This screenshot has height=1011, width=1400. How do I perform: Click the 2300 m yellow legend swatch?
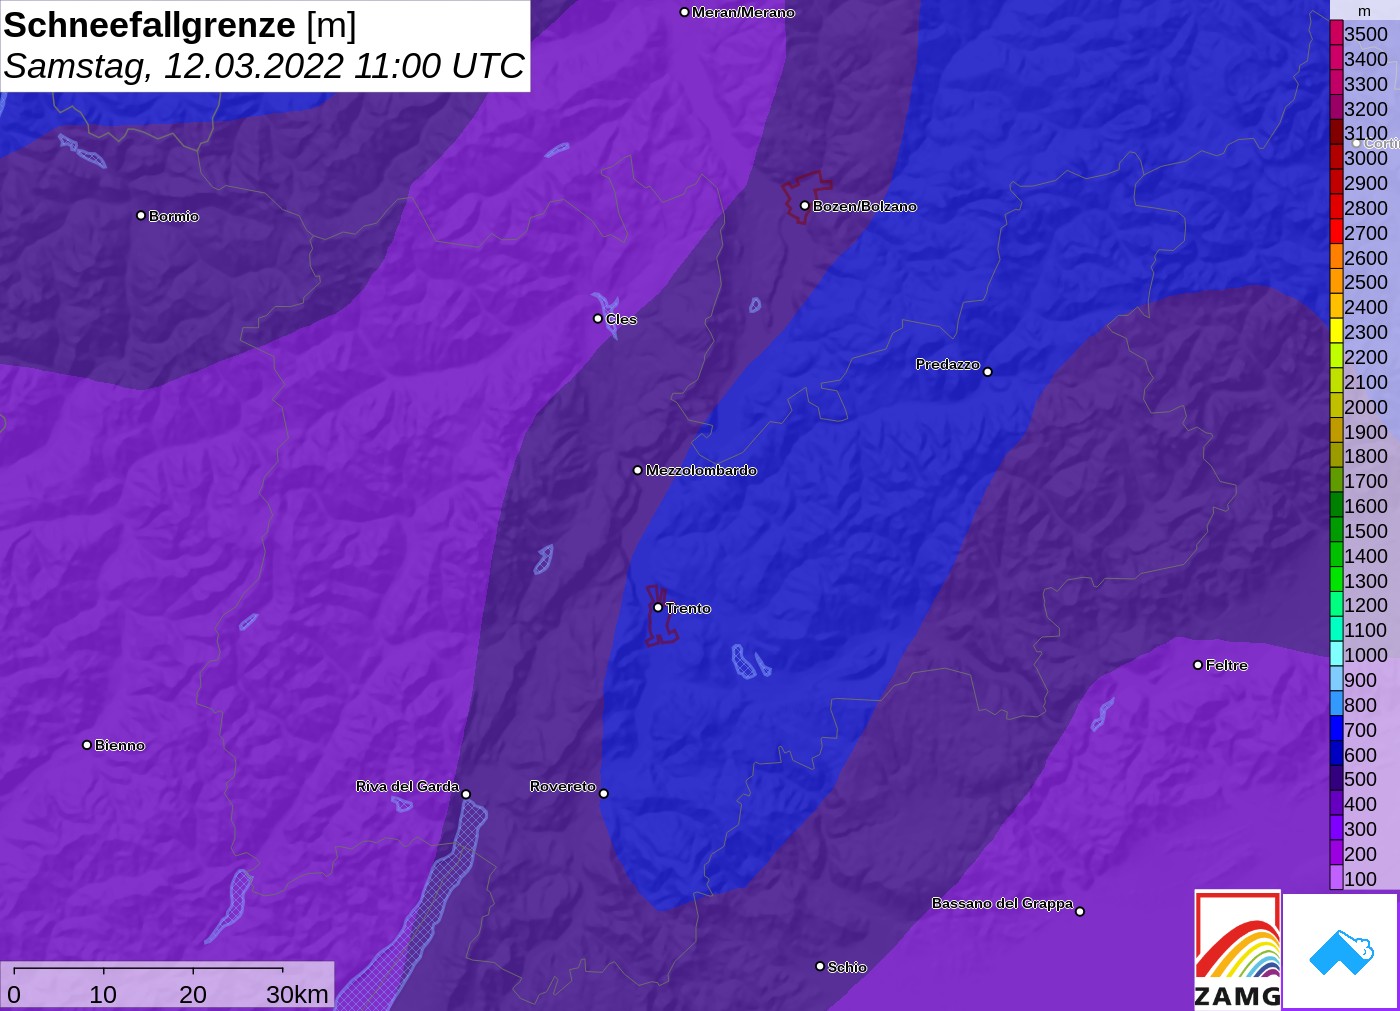point(1336,331)
